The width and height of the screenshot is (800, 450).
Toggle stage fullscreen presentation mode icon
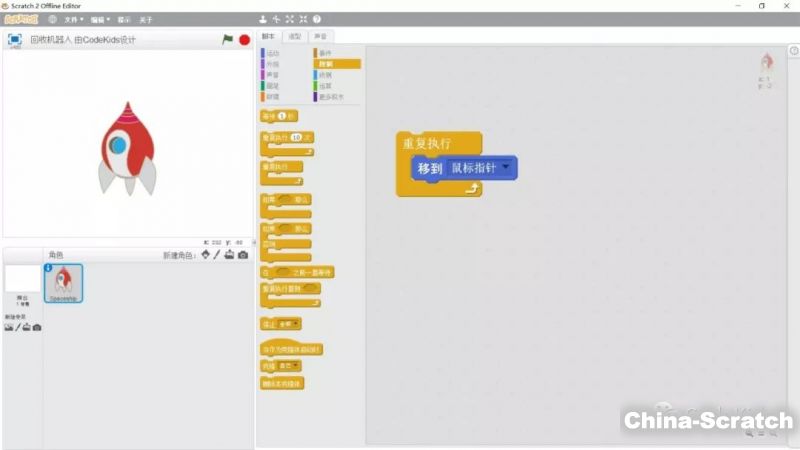15,40
